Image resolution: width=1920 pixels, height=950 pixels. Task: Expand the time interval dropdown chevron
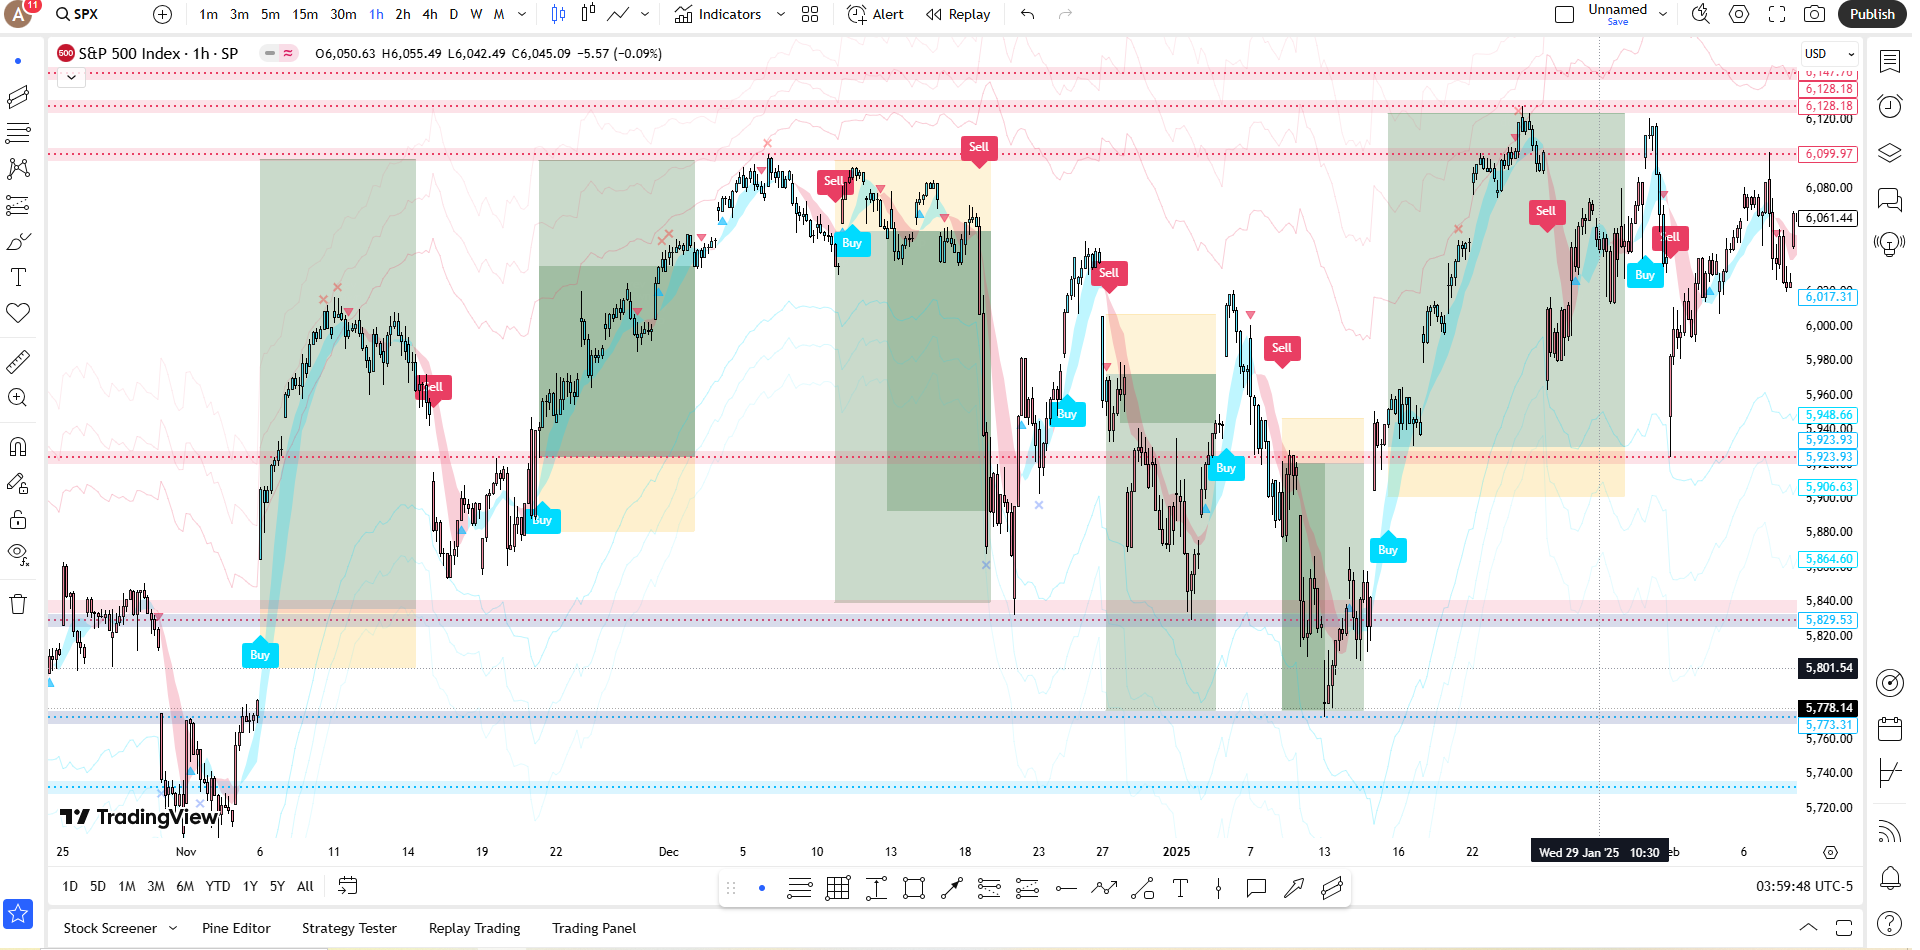click(x=522, y=14)
